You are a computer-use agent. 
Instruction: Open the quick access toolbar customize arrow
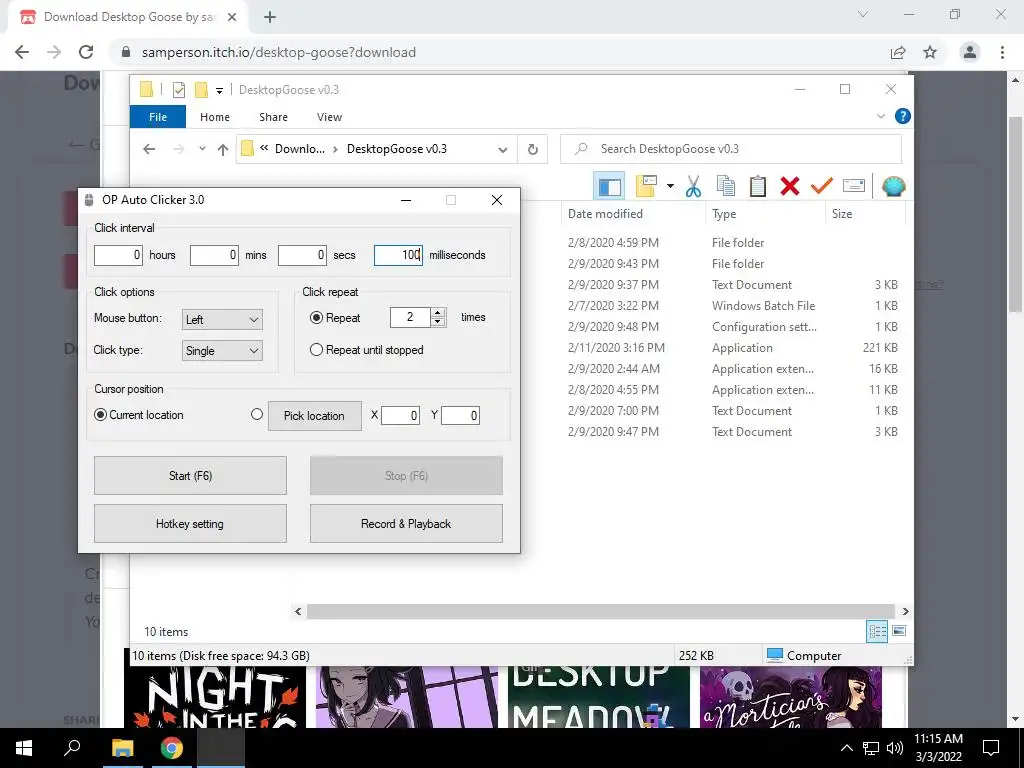pos(219,91)
